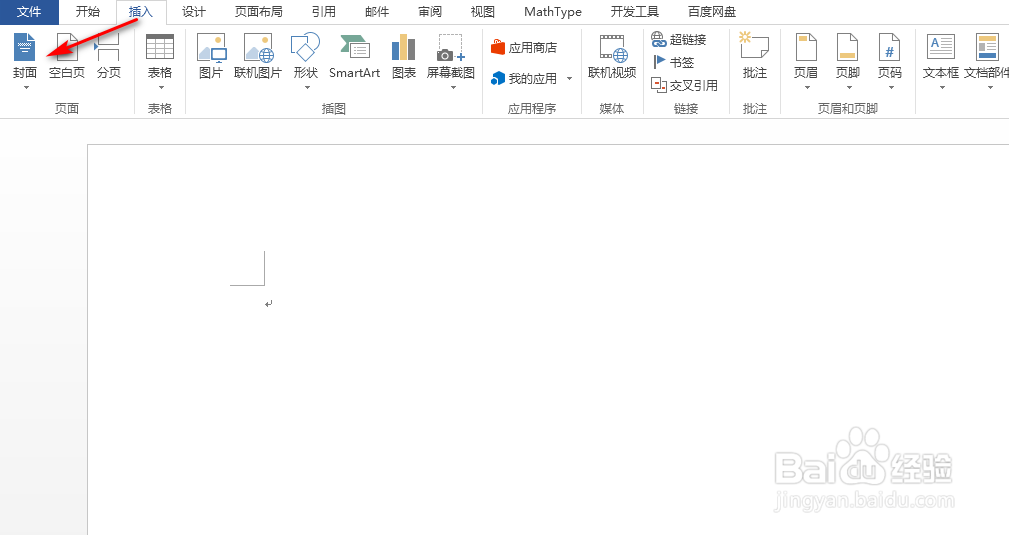
Task: Insert a Hyperlink (超链接)
Action: (679, 39)
